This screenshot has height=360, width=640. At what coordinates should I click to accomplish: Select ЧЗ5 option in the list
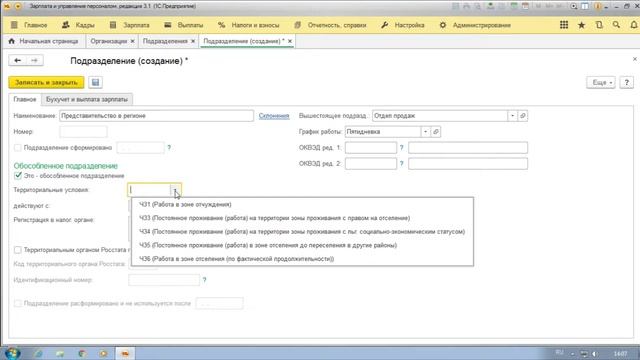tap(302, 245)
